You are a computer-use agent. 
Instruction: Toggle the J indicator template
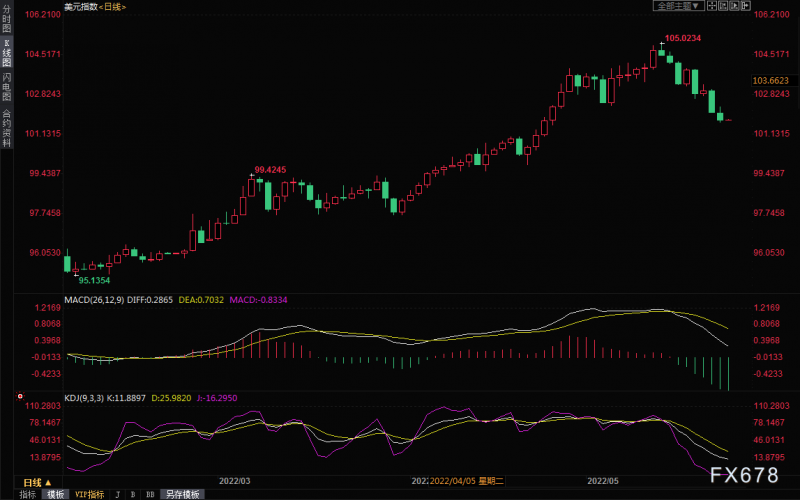[x=118, y=494]
